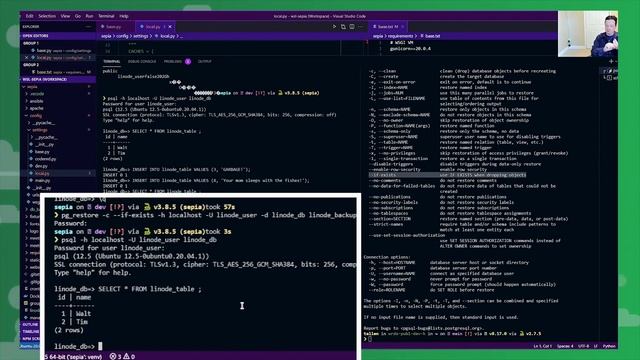Click Spaces: 4 indentation in status bar

click(565, 346)
